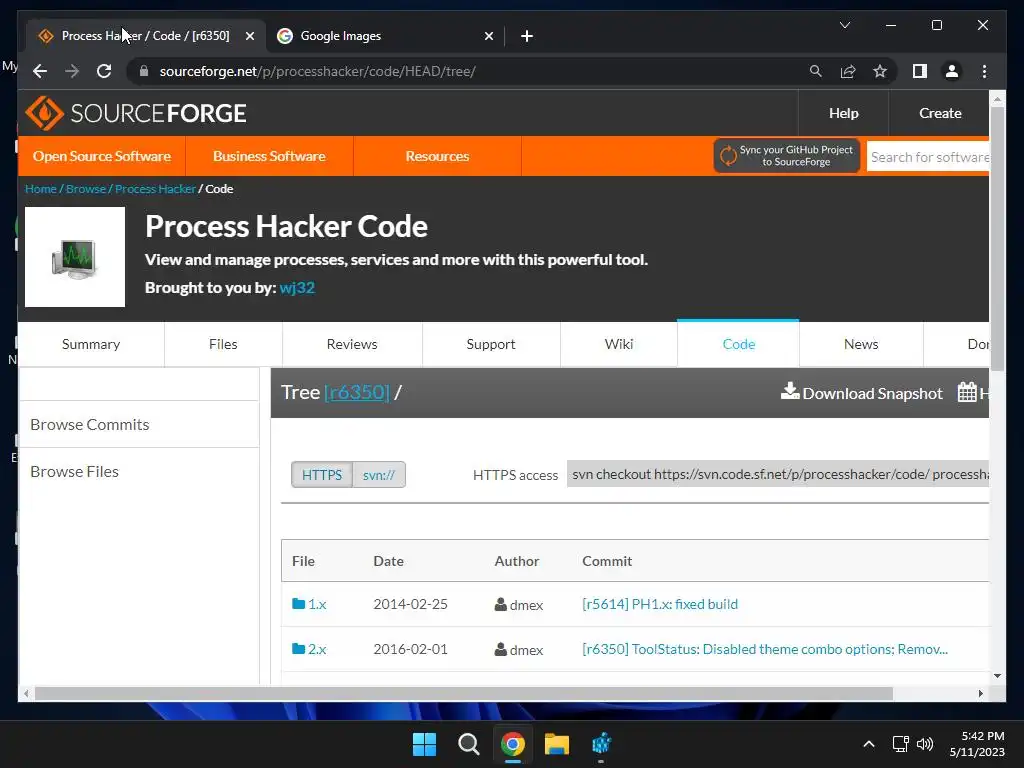Switch to the Support tab
This screenshot has width=1024, height=768.
tap(491, 344)
